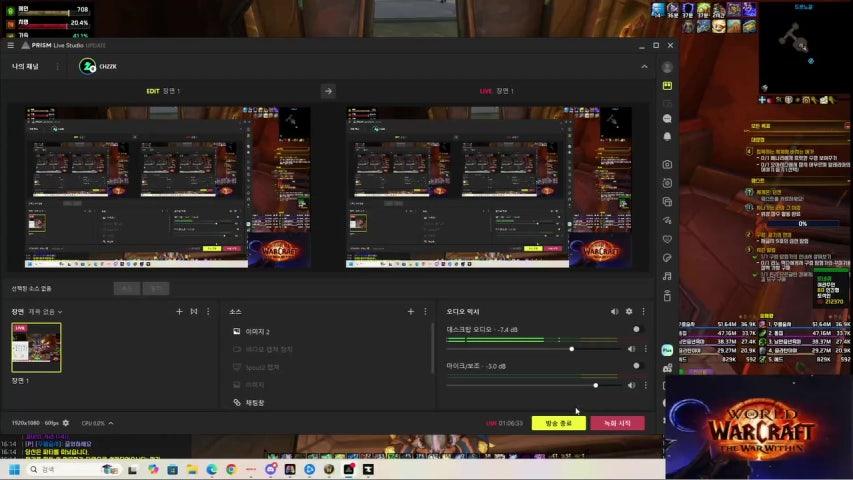
Task: Open the sticker palette icon in sidebar
Action: click(667, 257)
